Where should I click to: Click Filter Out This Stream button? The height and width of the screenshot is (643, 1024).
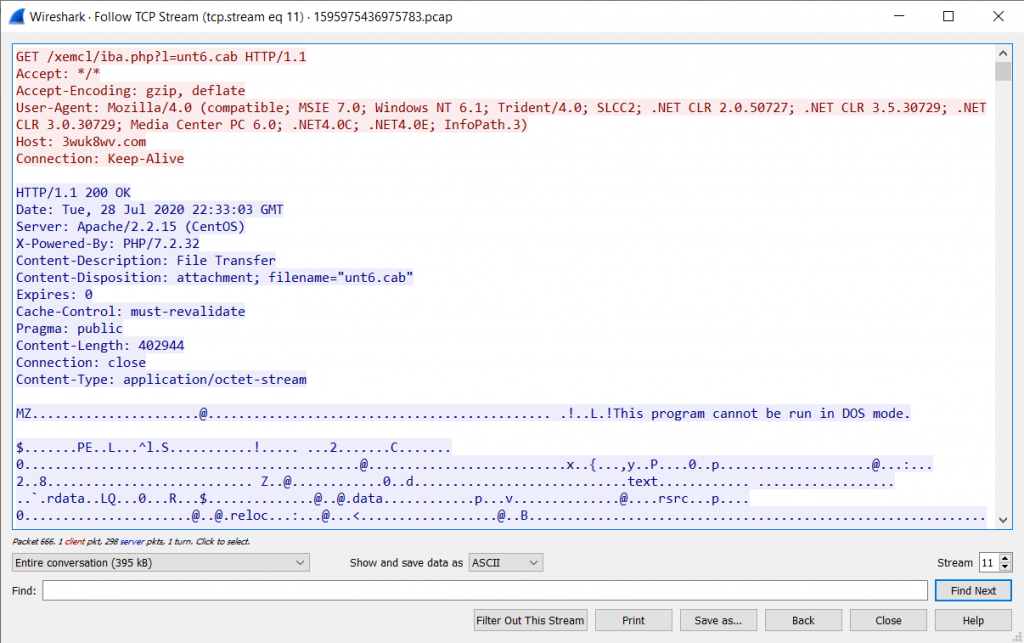(x=530, y=620)
